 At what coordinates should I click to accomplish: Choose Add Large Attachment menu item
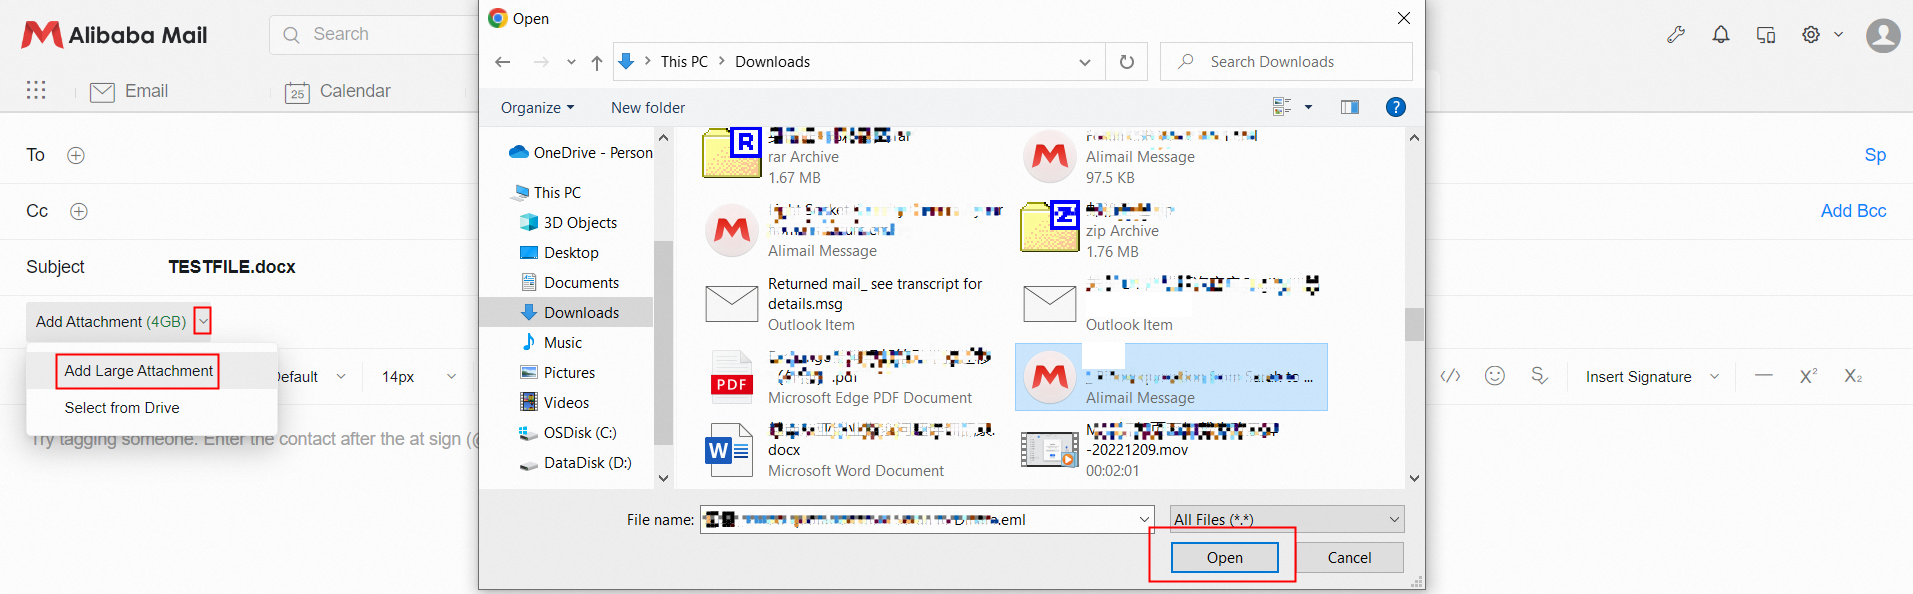[138, 370]
